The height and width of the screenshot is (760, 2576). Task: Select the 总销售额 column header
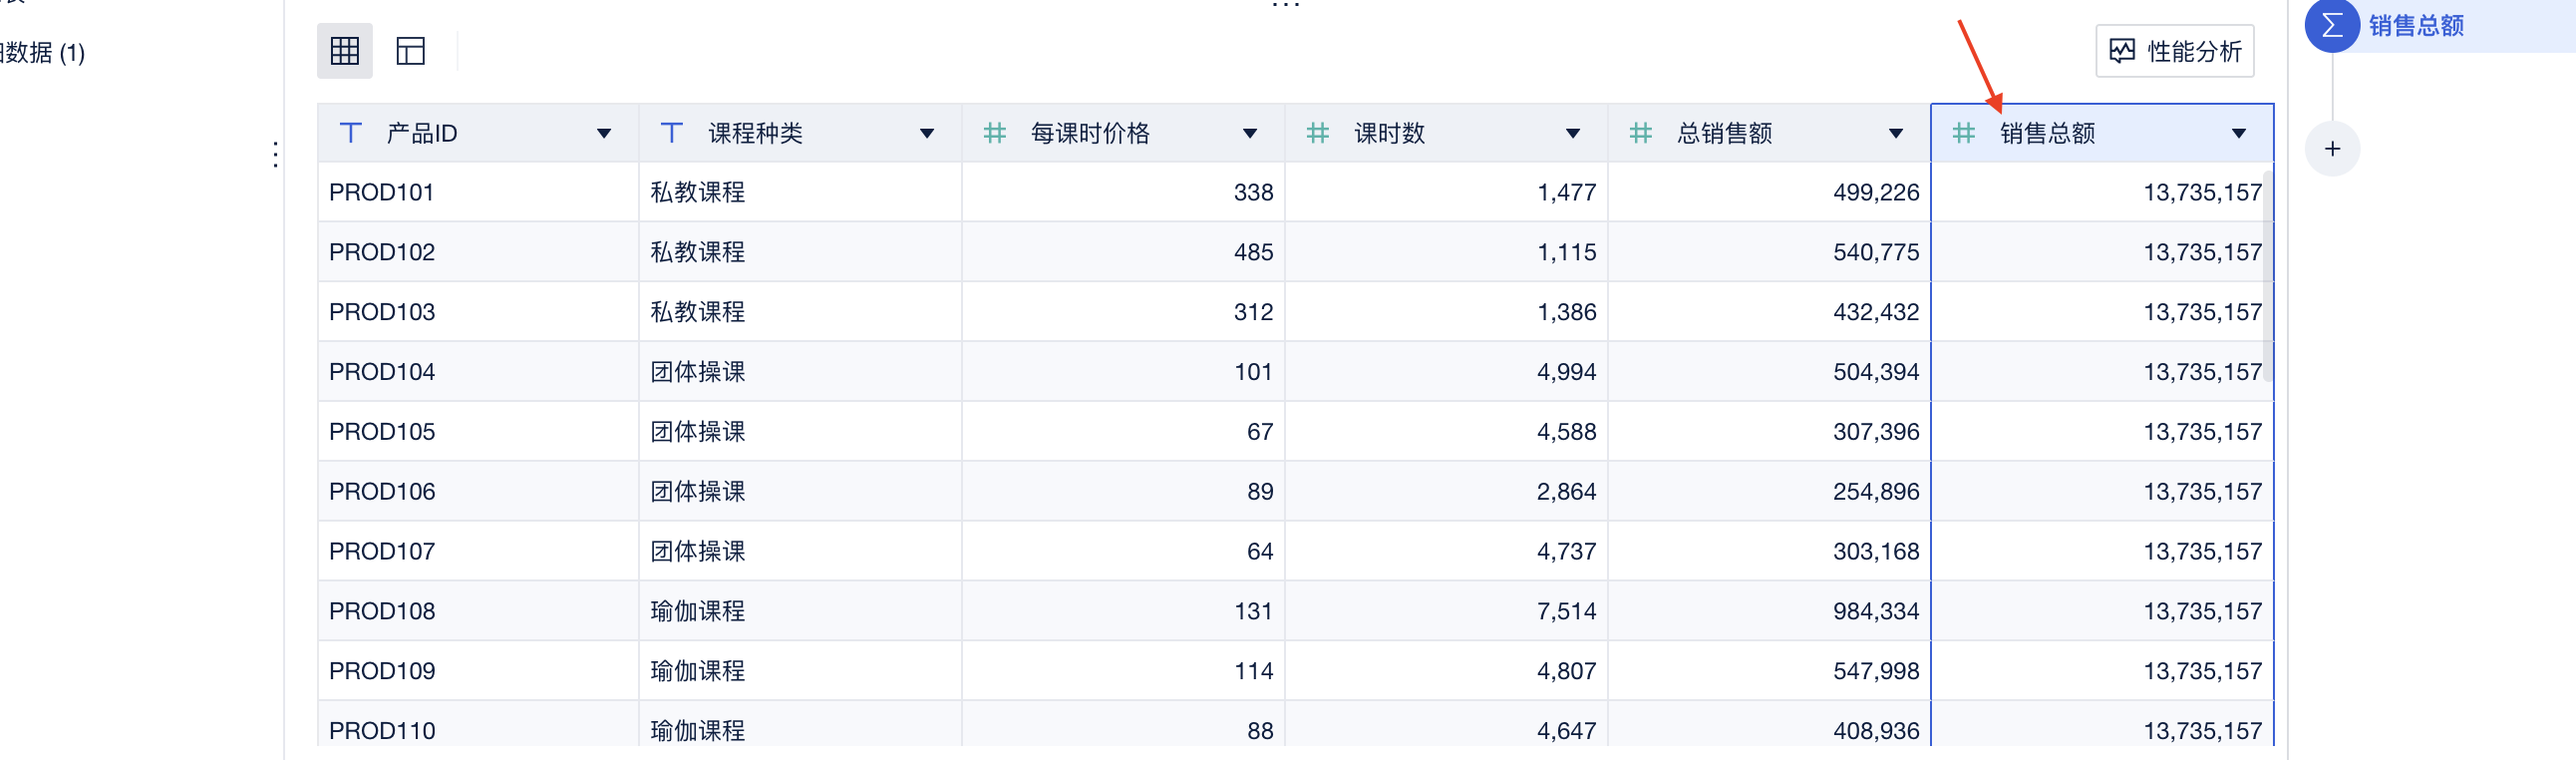tap(1770, 133)
